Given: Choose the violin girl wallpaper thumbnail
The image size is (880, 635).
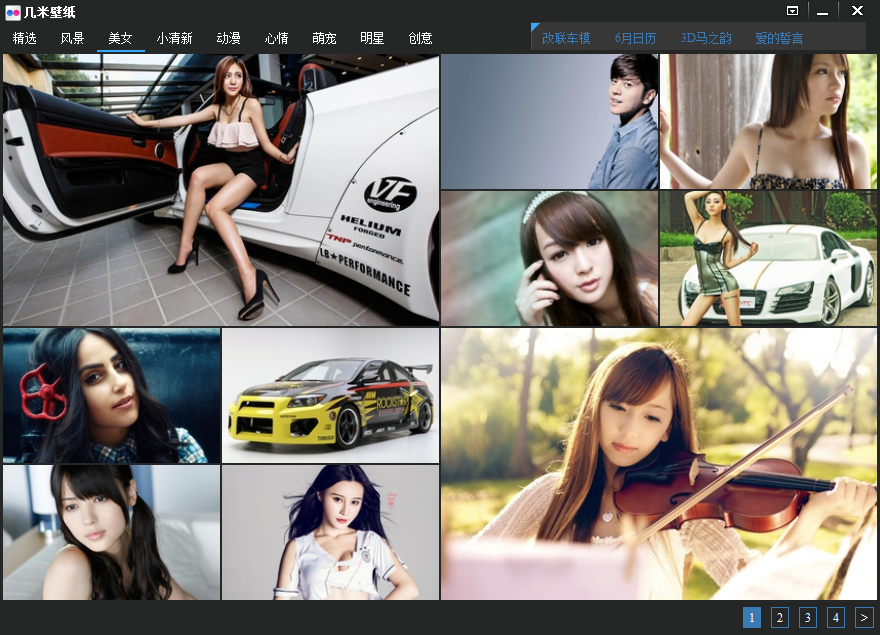Looking at the screenshot, I should pyautogui.click(x=658, y=464).
